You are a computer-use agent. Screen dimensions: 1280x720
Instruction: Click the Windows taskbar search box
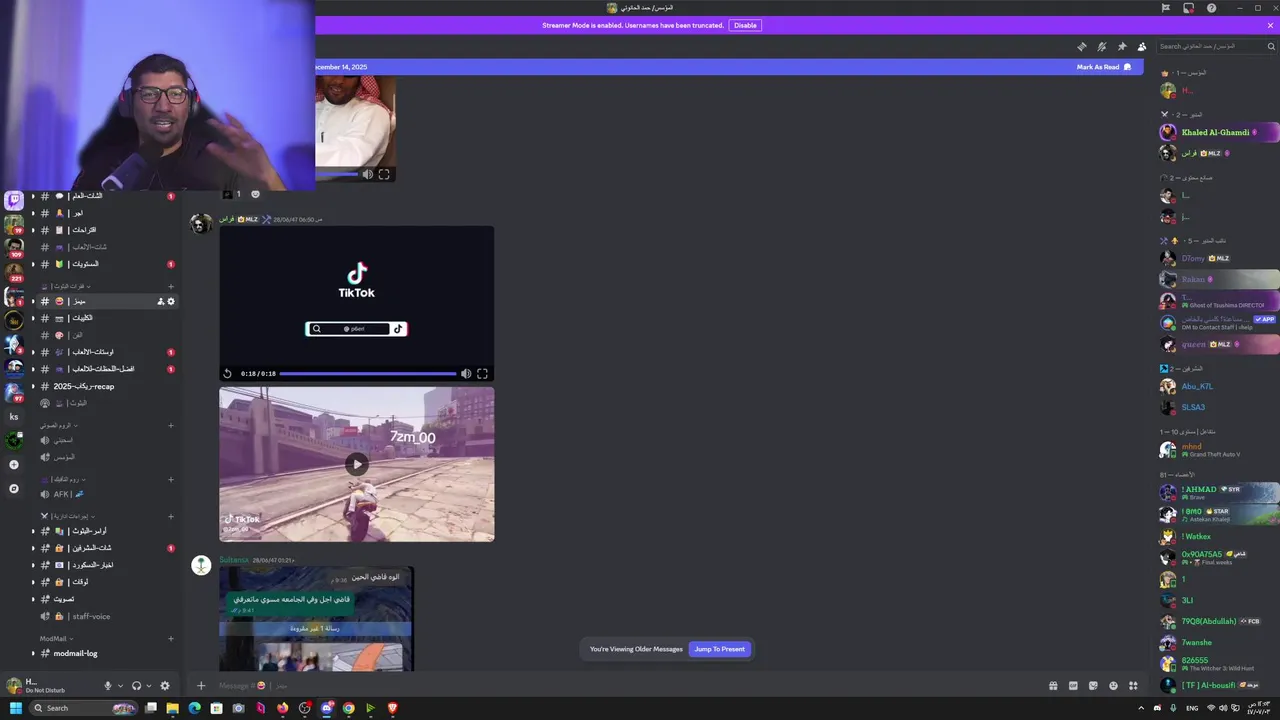(x=85, y=708)
